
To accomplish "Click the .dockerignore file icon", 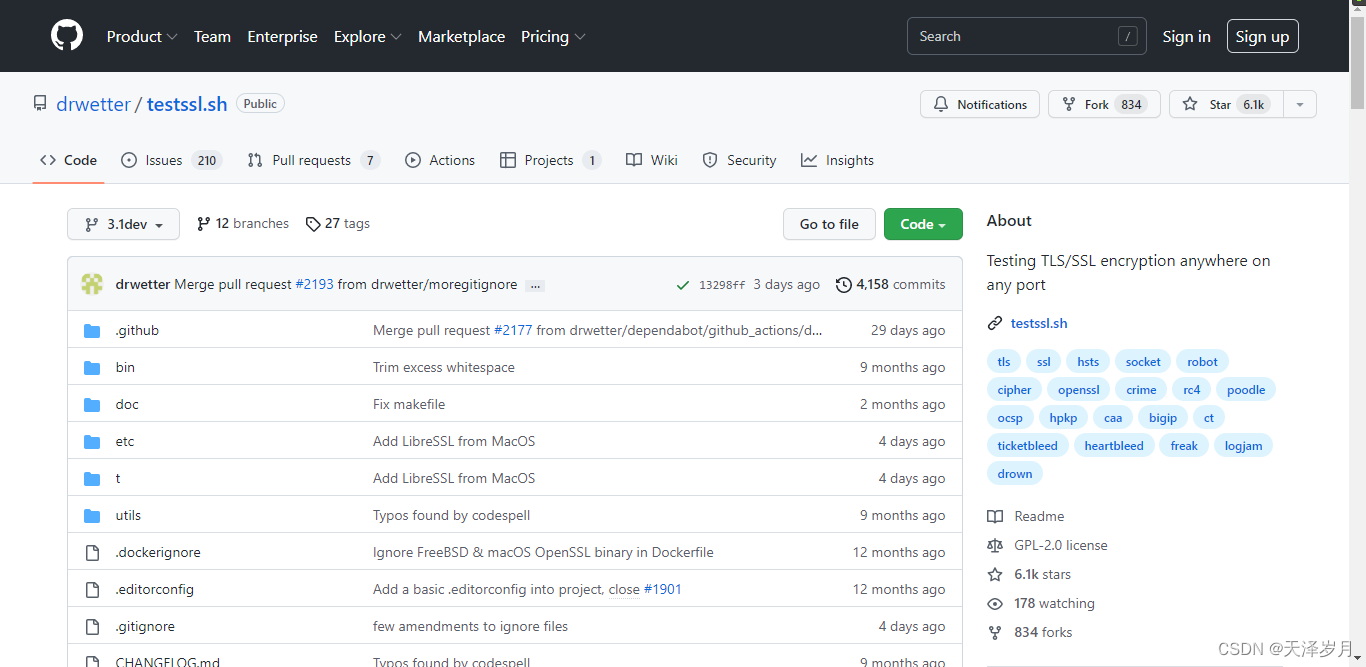I will coord(92,552).
